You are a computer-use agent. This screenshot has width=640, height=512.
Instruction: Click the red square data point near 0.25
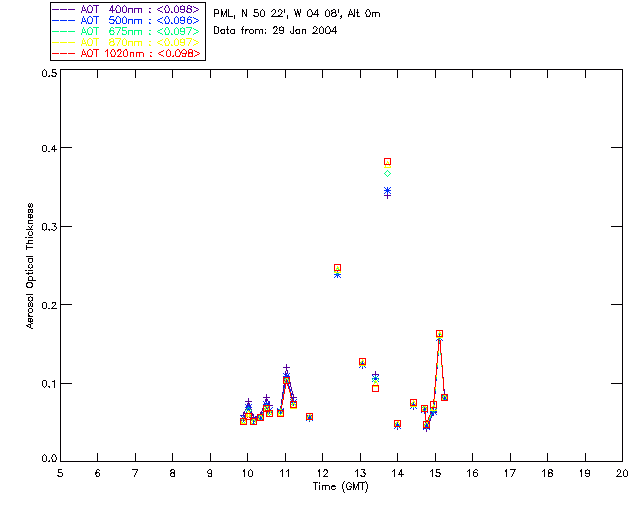click(x=338, y=268)
